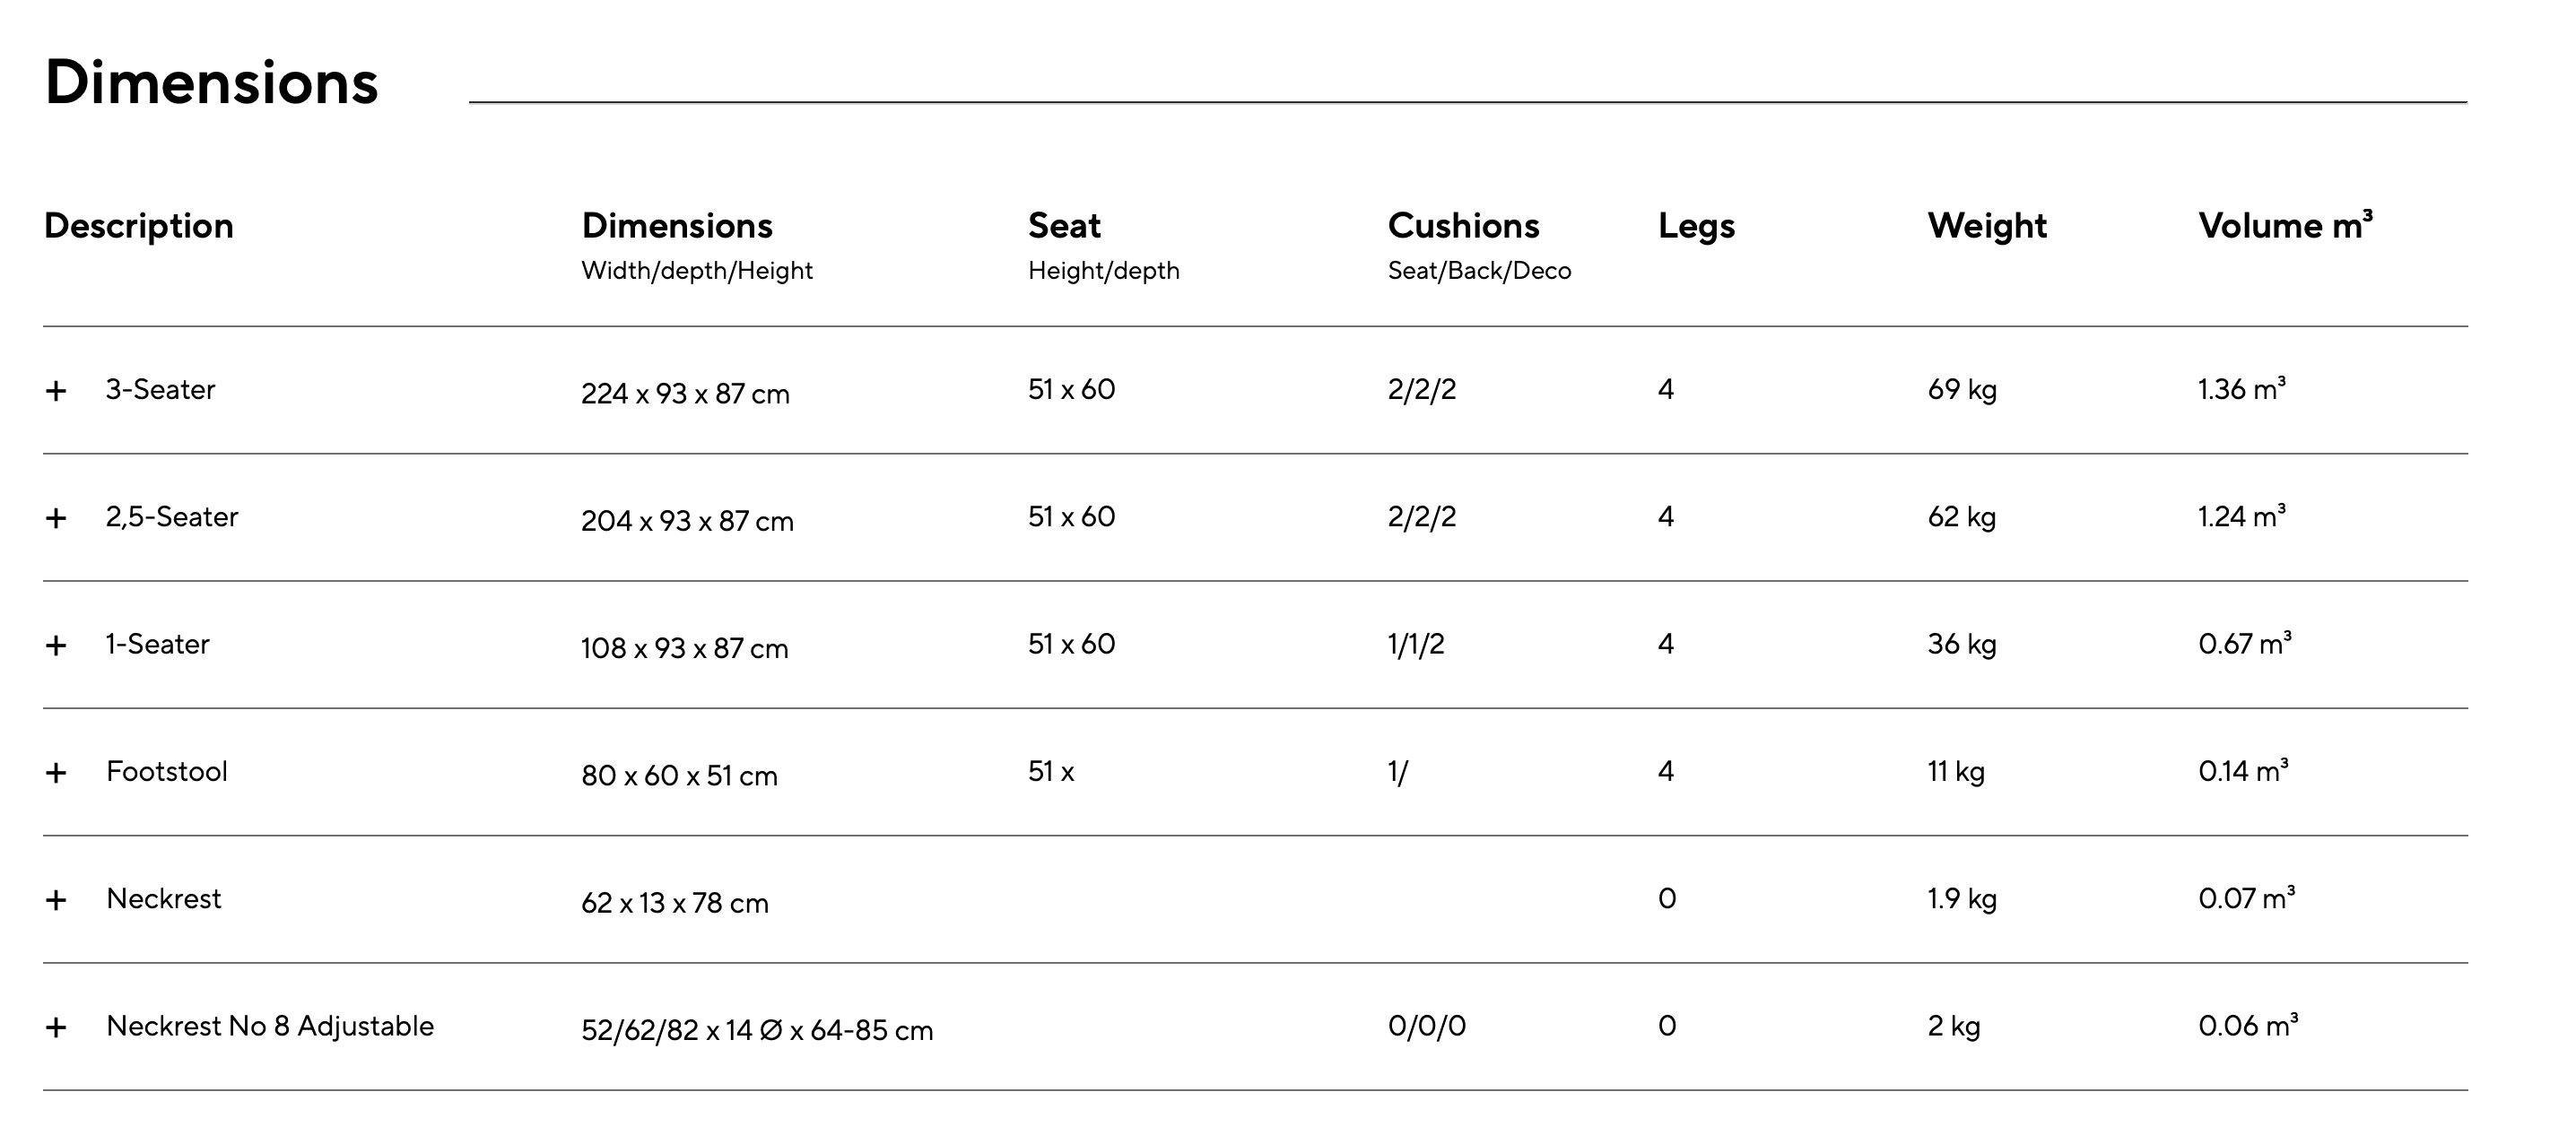2576x1144 pixels.
Task: Expand the 1-Seater row plus icon
Action: [56, 646]
